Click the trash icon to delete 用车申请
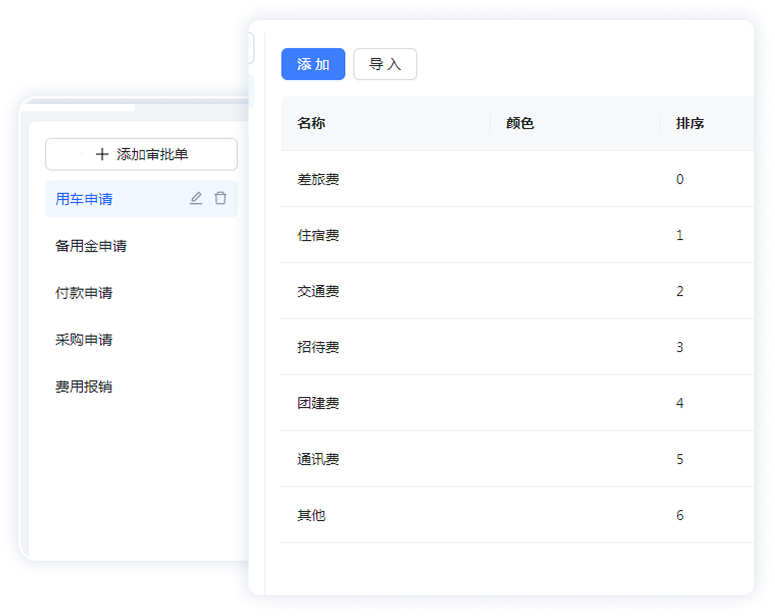This screenshot has height=616, width=775. (x=220, y=199)
